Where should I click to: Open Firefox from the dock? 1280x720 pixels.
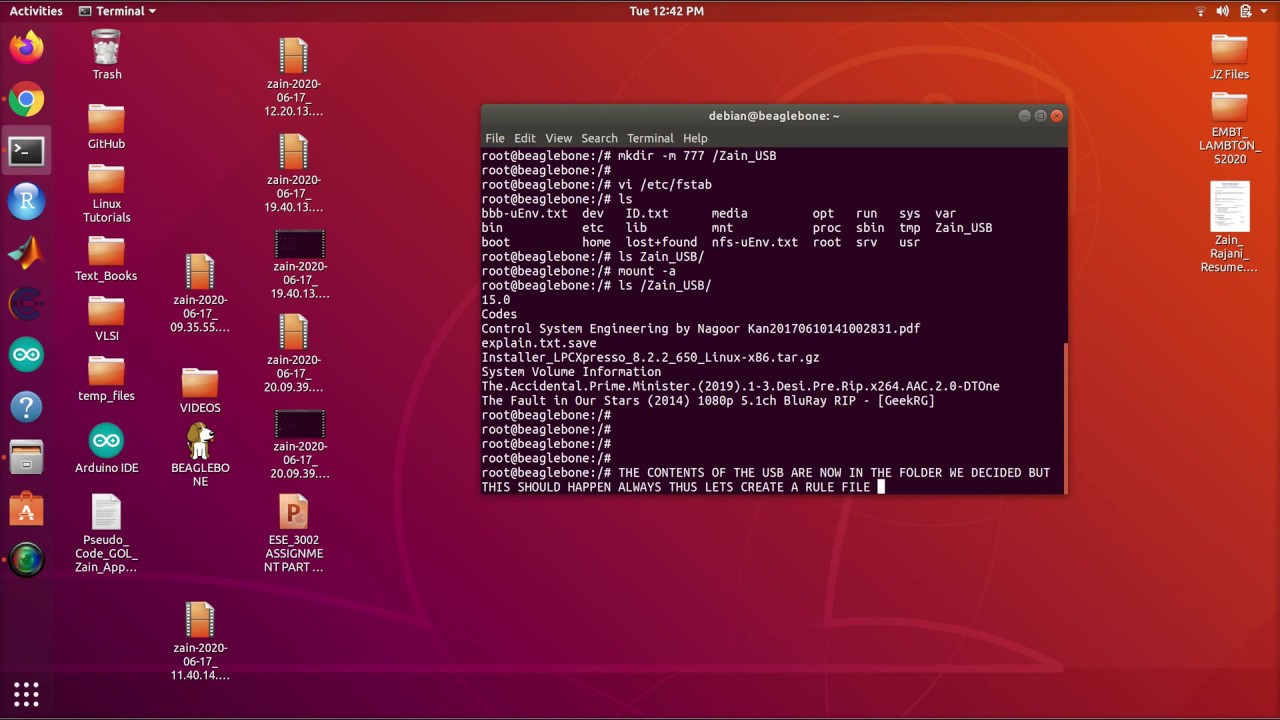click(27, 47)
